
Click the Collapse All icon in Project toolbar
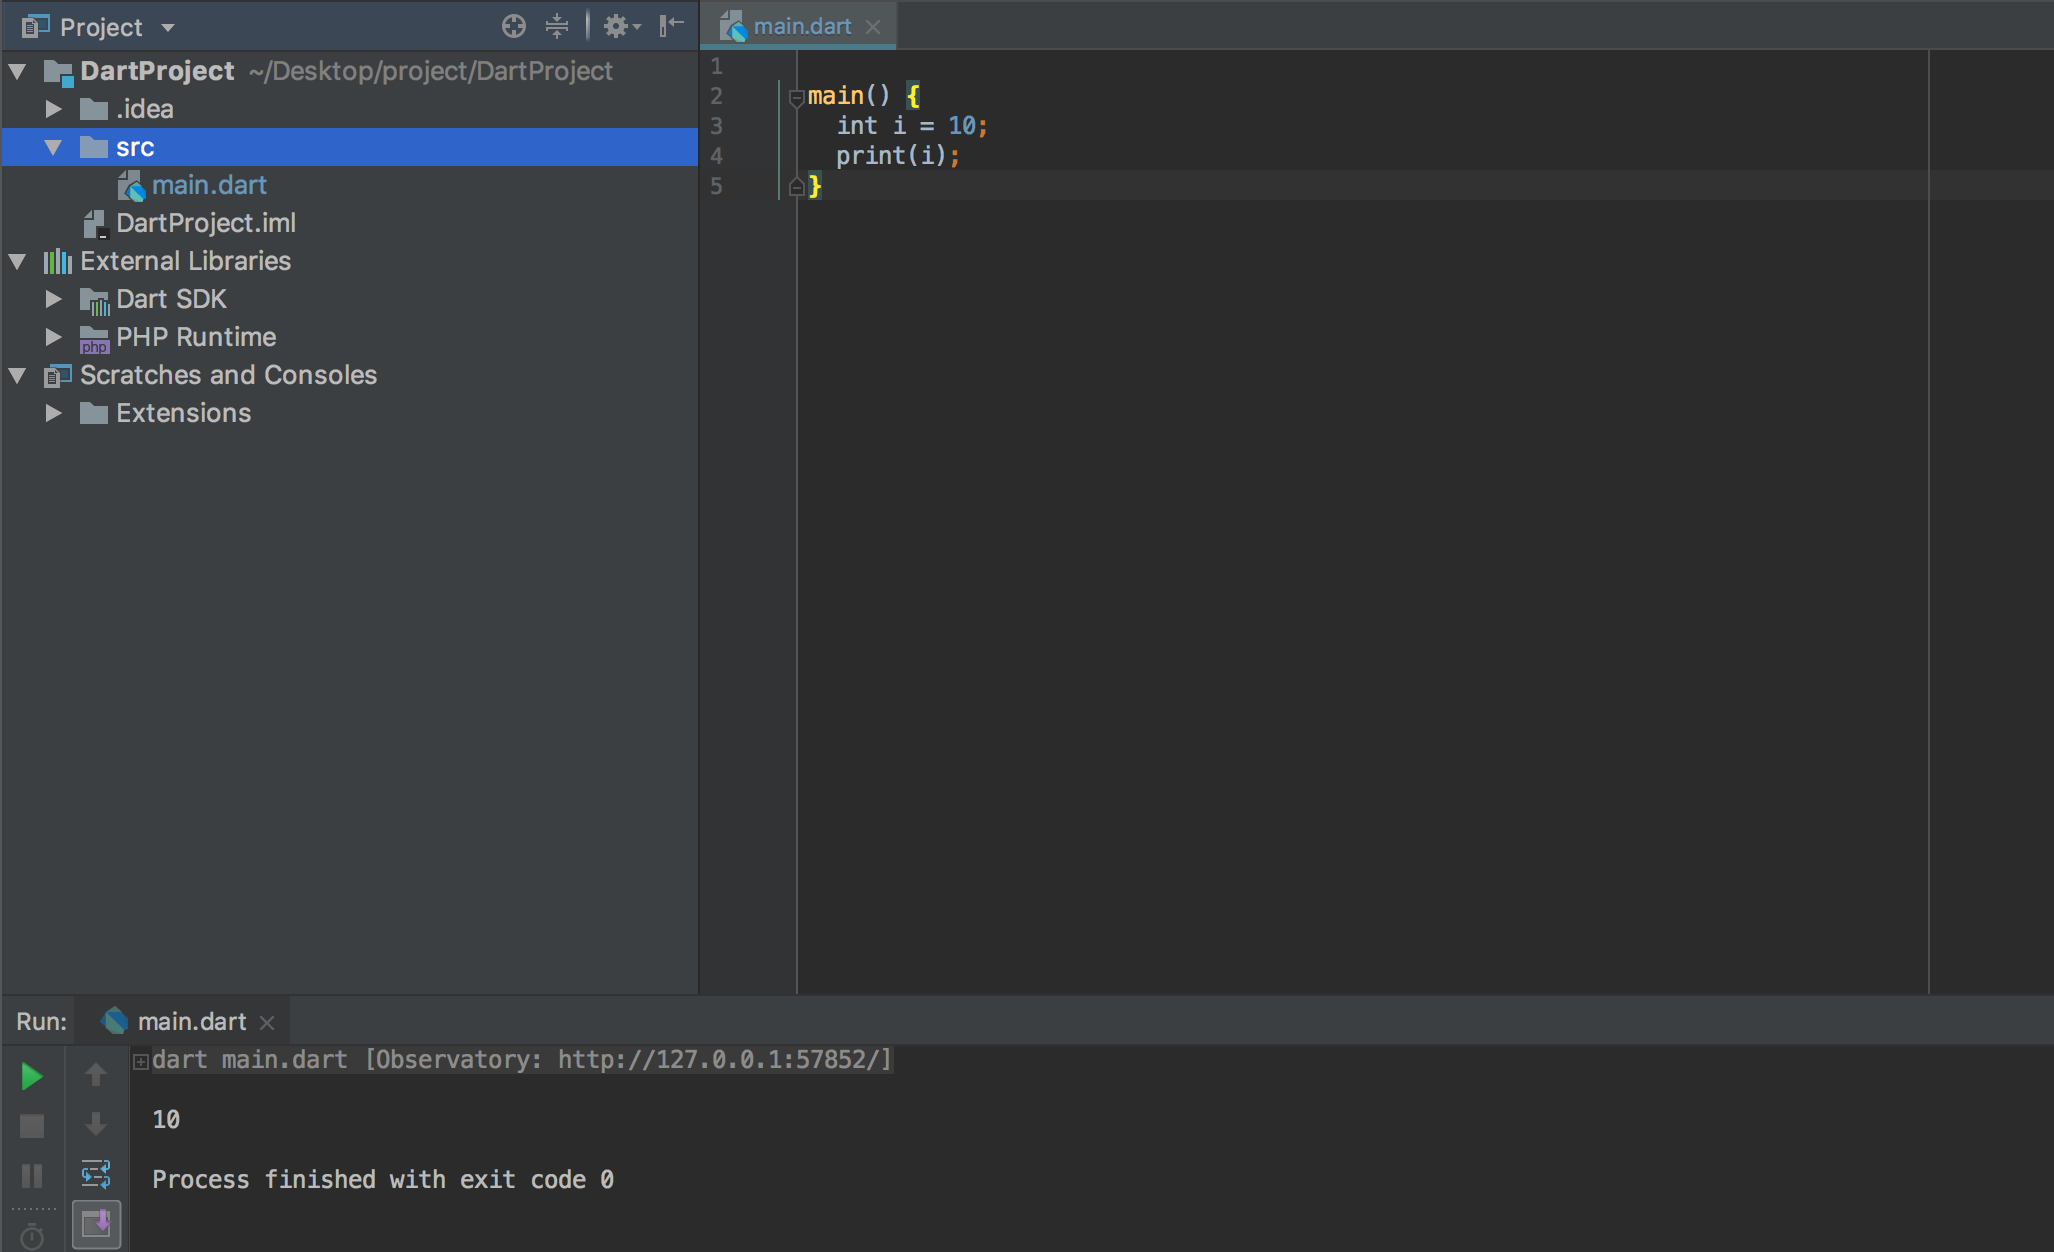pos(557,27)
